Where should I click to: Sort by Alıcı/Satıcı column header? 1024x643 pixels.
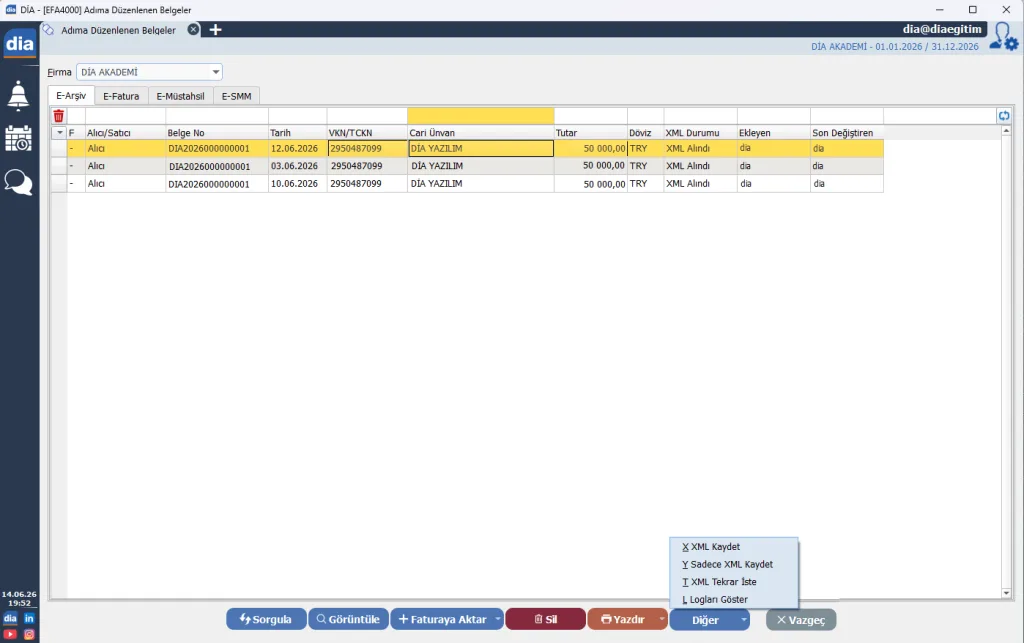[x=125, y=133]
